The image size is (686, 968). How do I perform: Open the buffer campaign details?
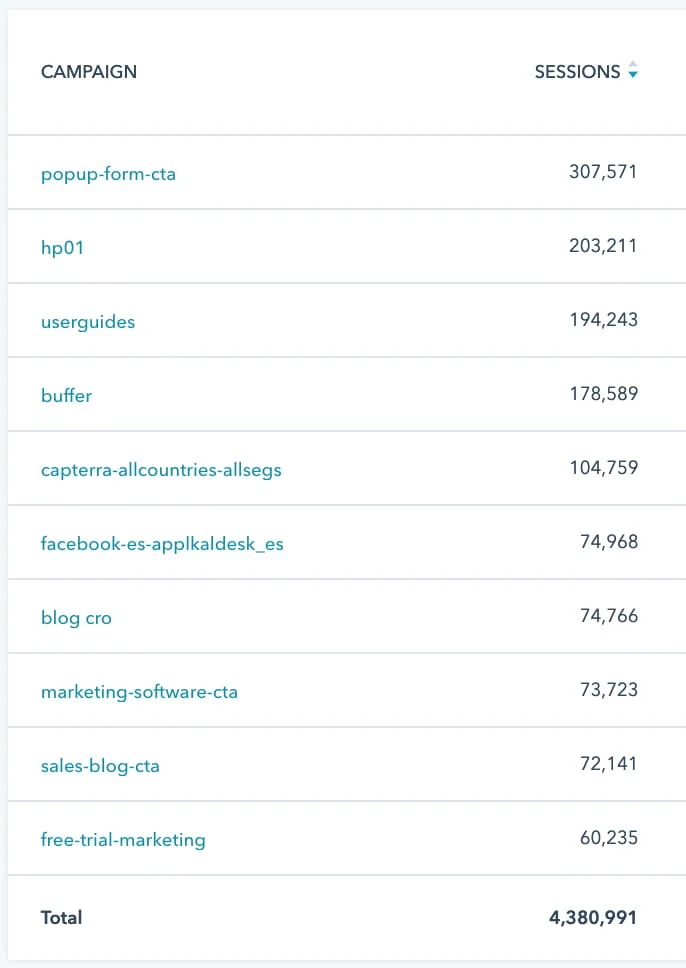66,396
